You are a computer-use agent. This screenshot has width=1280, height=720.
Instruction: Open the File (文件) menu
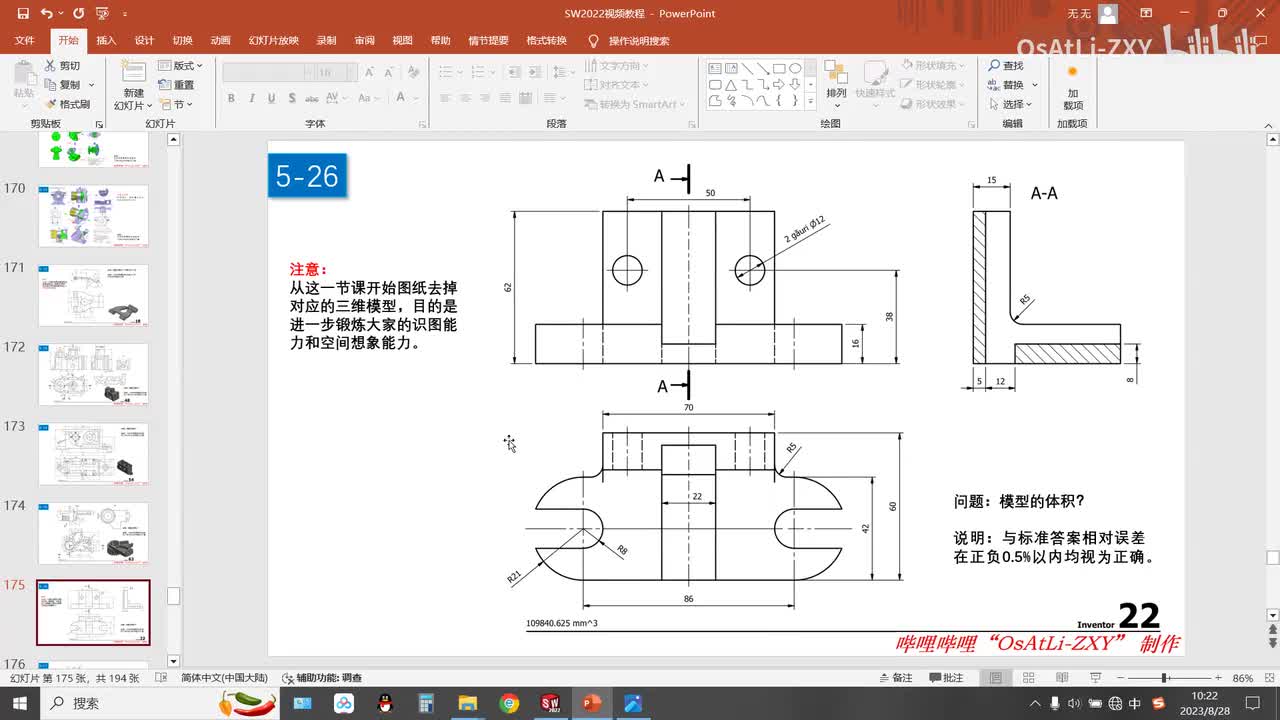24,41
